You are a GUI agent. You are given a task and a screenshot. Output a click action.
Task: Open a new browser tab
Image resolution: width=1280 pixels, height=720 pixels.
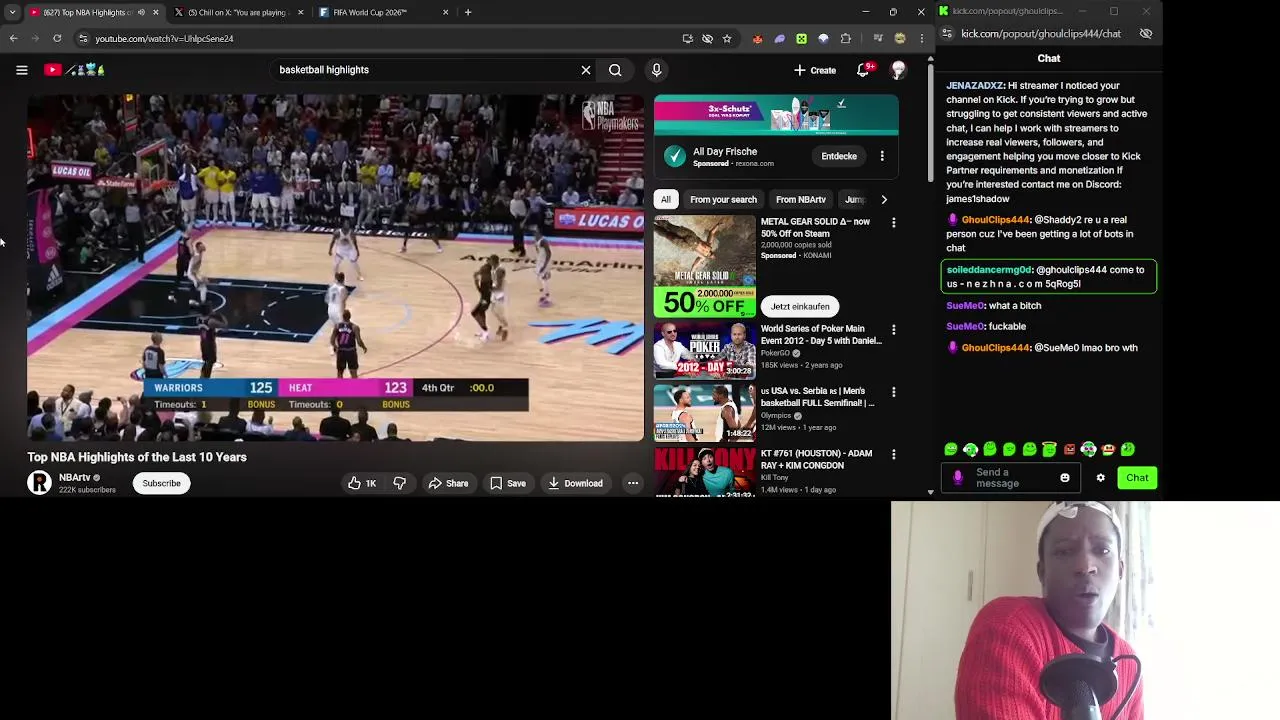pos(468,12)
